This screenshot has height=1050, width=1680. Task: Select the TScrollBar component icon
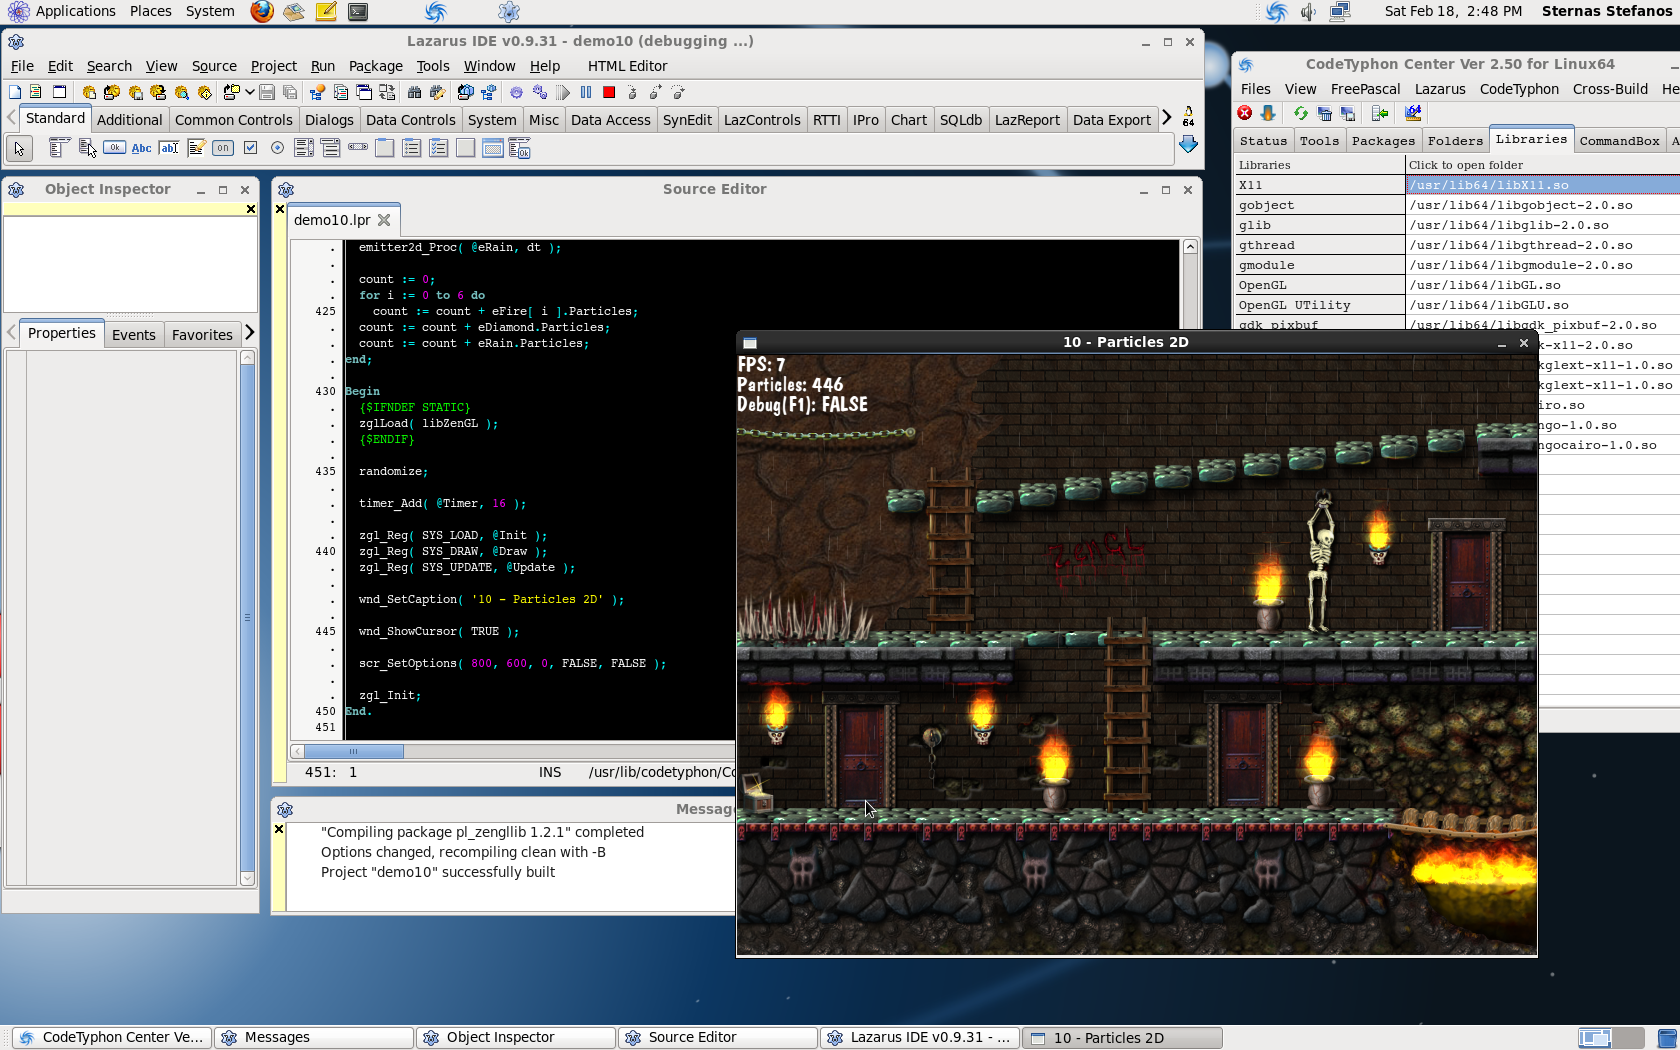coord(357,148)
